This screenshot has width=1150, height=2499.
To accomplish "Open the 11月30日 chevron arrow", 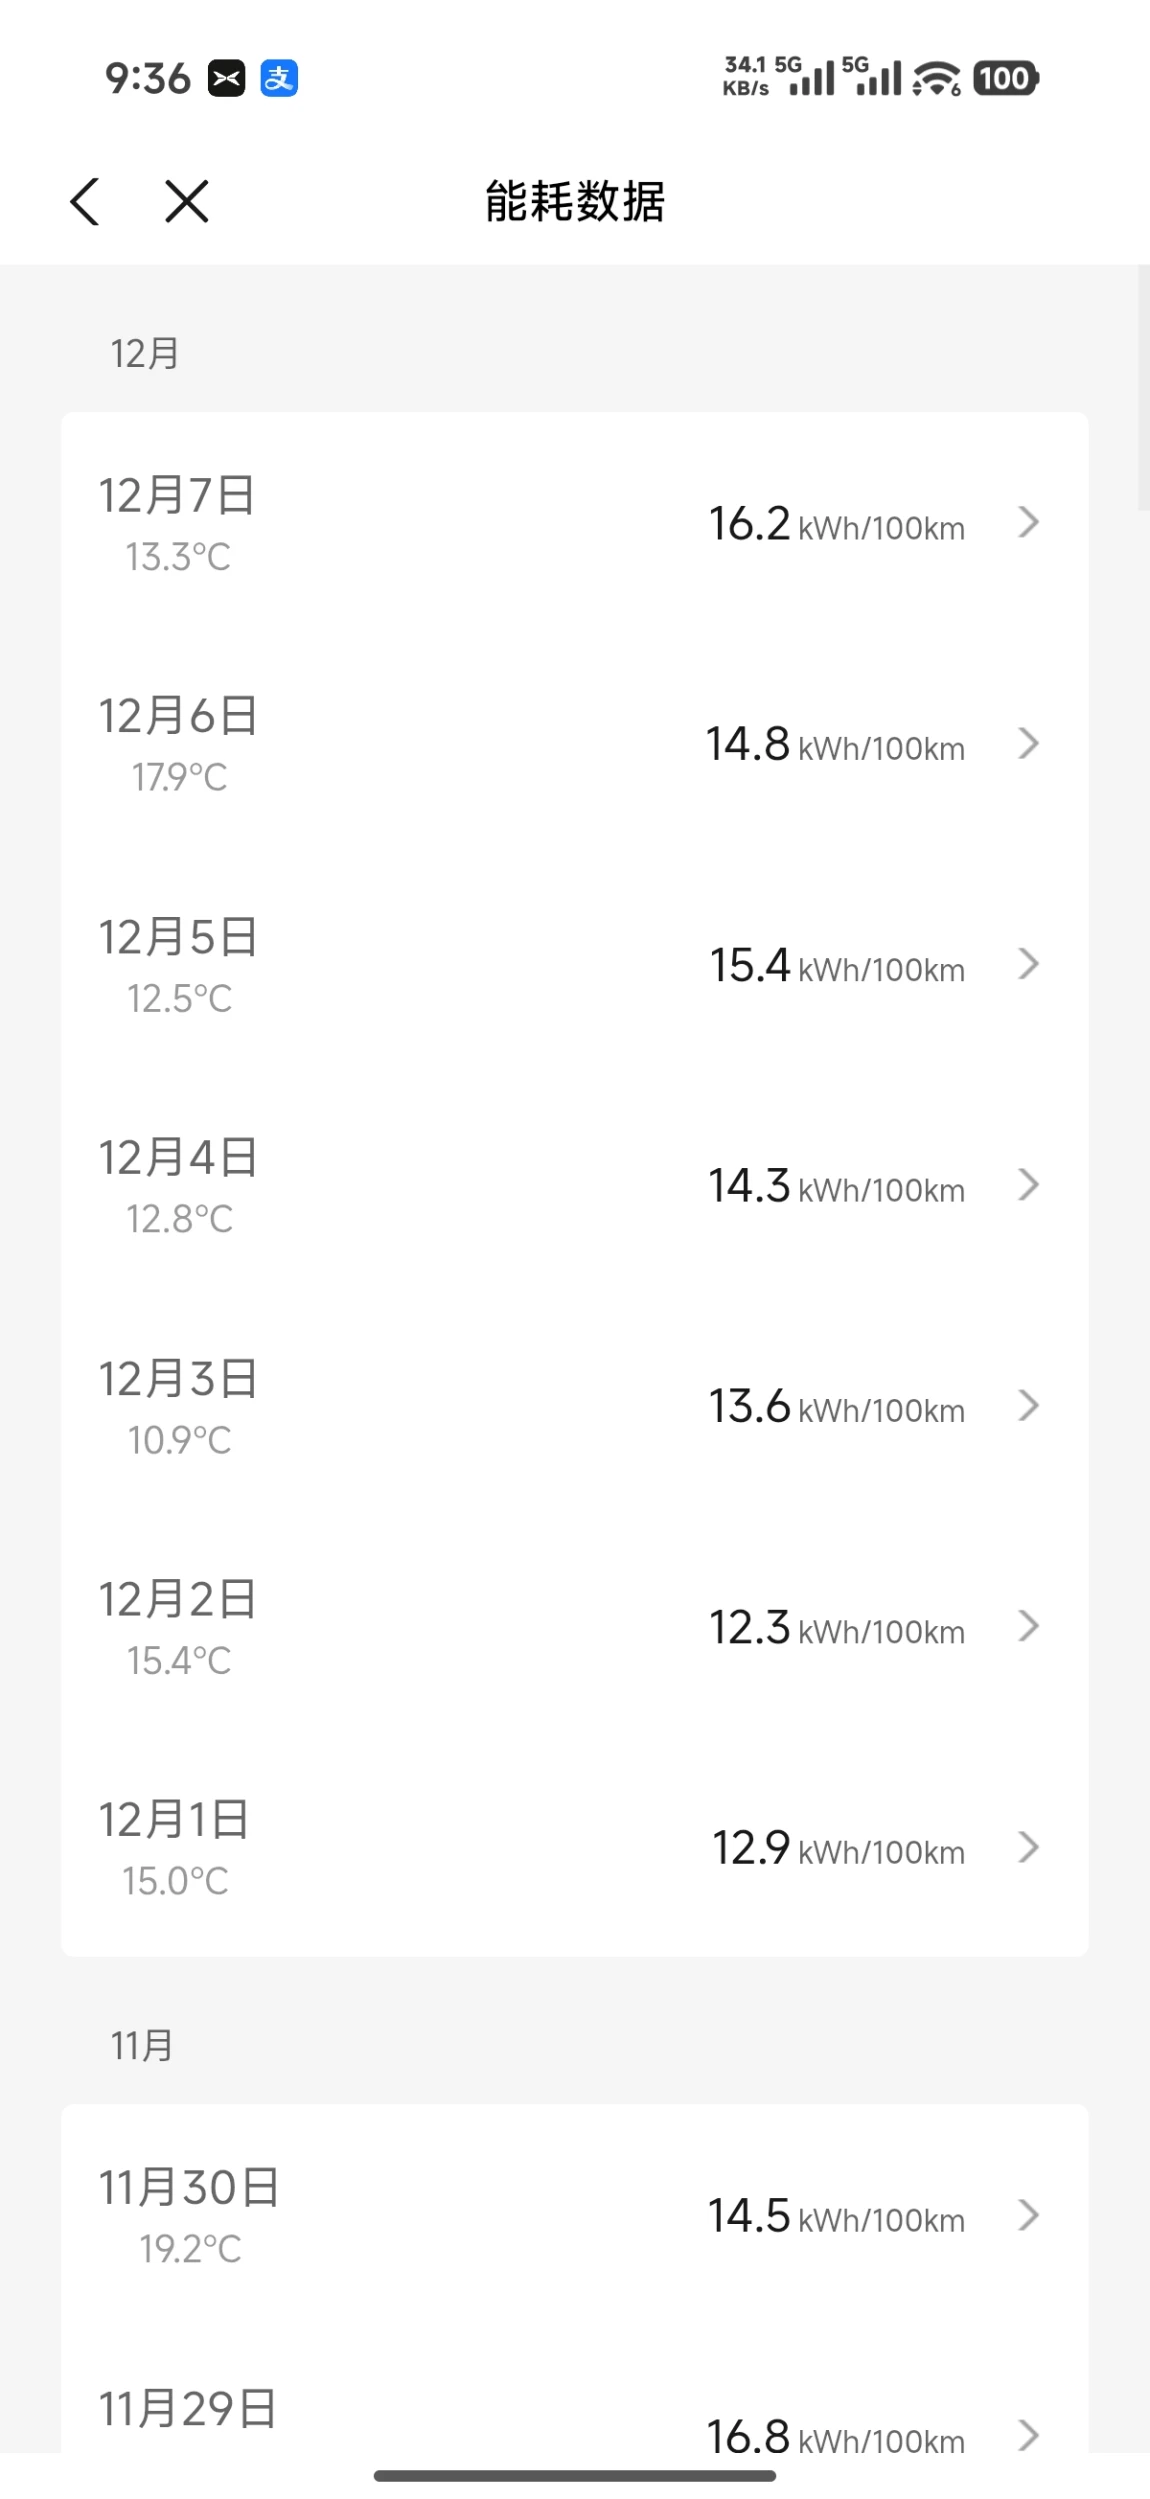I will point(1028,2216).
